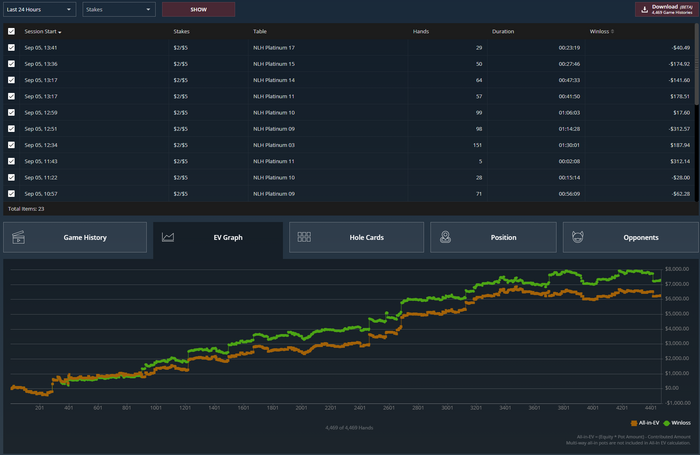Click the SHOW button
This screenshot has width=700, height=455.
pyautogui.click(x=199, y=9)
